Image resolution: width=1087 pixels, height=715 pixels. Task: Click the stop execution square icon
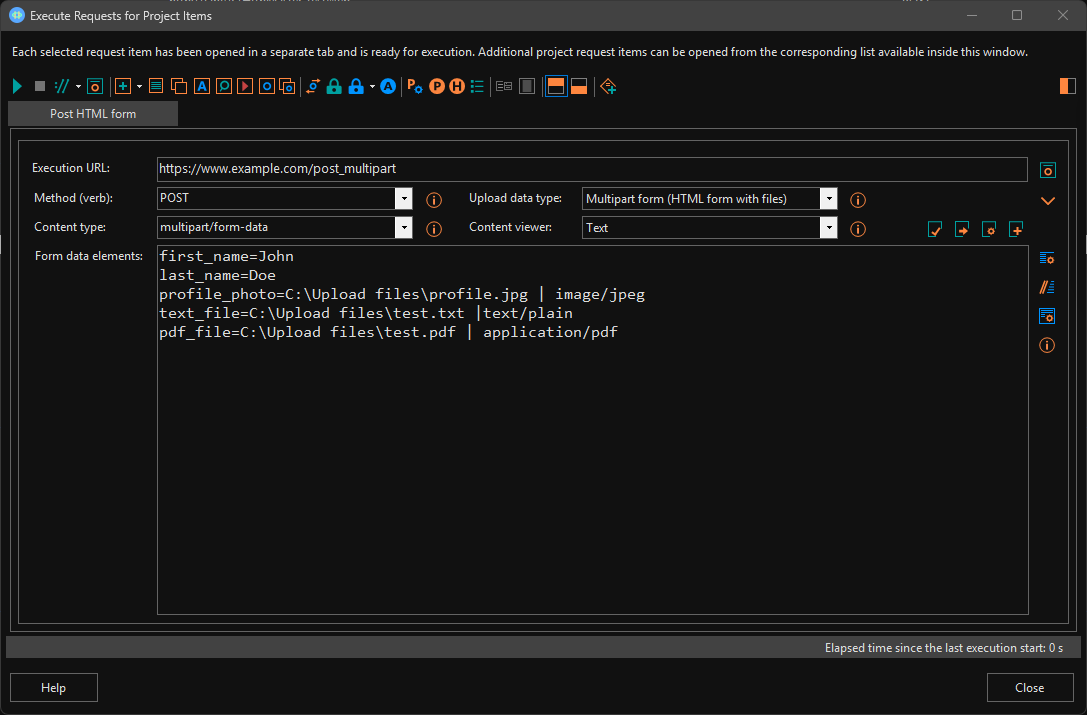click(39, 86)
